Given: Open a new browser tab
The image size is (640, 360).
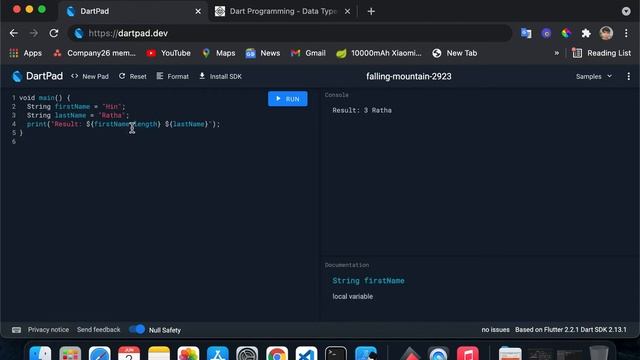Looking at the screenshot, I should [371, 11].
